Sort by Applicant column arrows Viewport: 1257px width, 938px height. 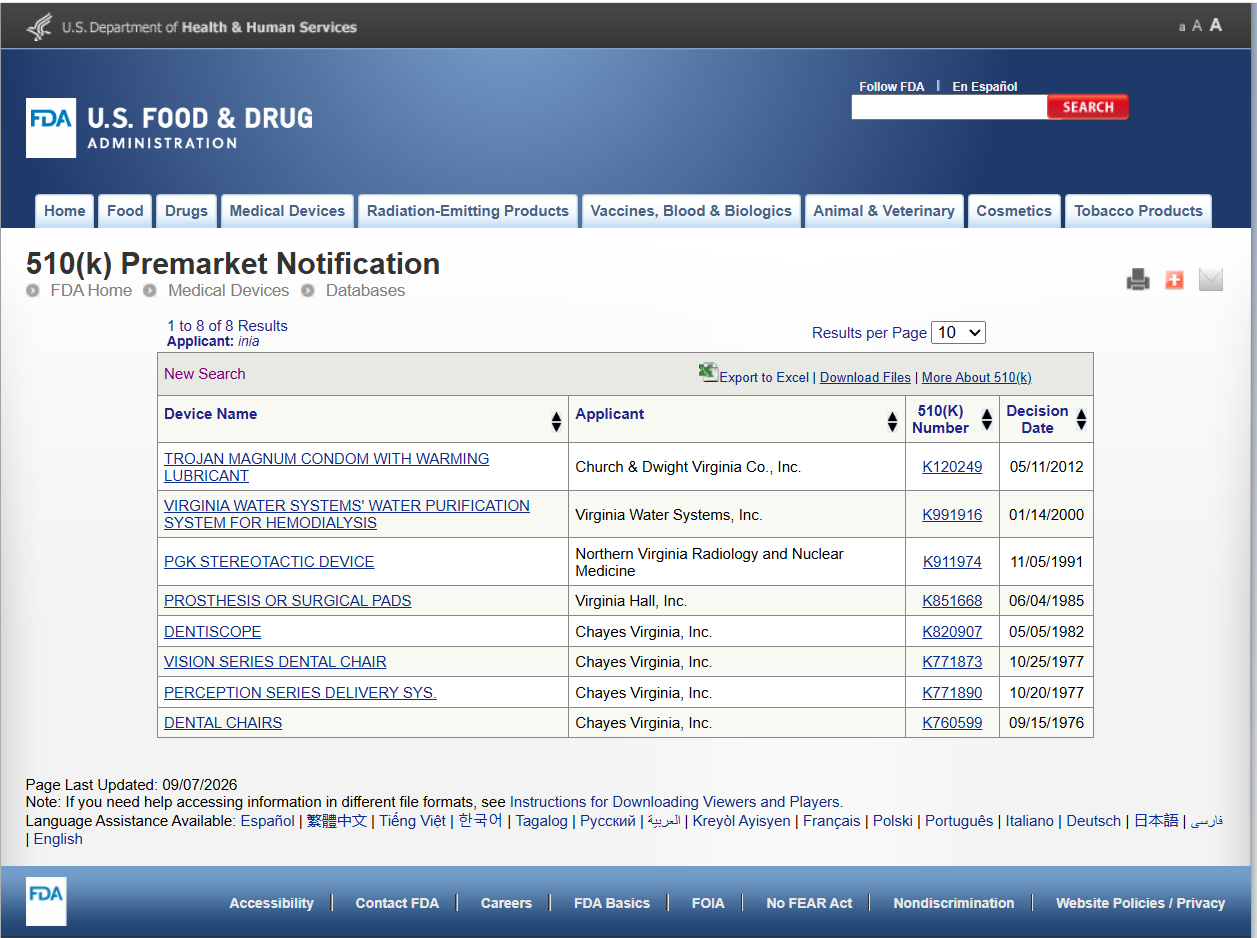coord(892,422)
